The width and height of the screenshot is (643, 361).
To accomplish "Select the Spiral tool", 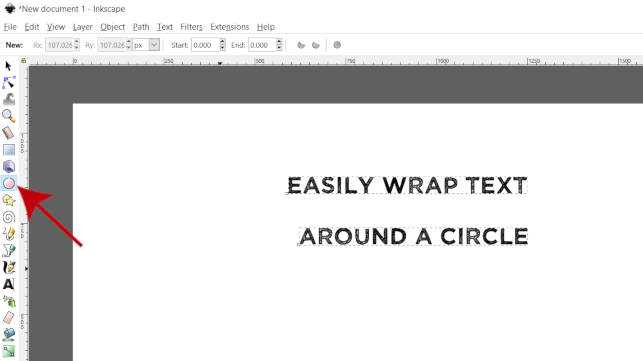I will point(9,217).
